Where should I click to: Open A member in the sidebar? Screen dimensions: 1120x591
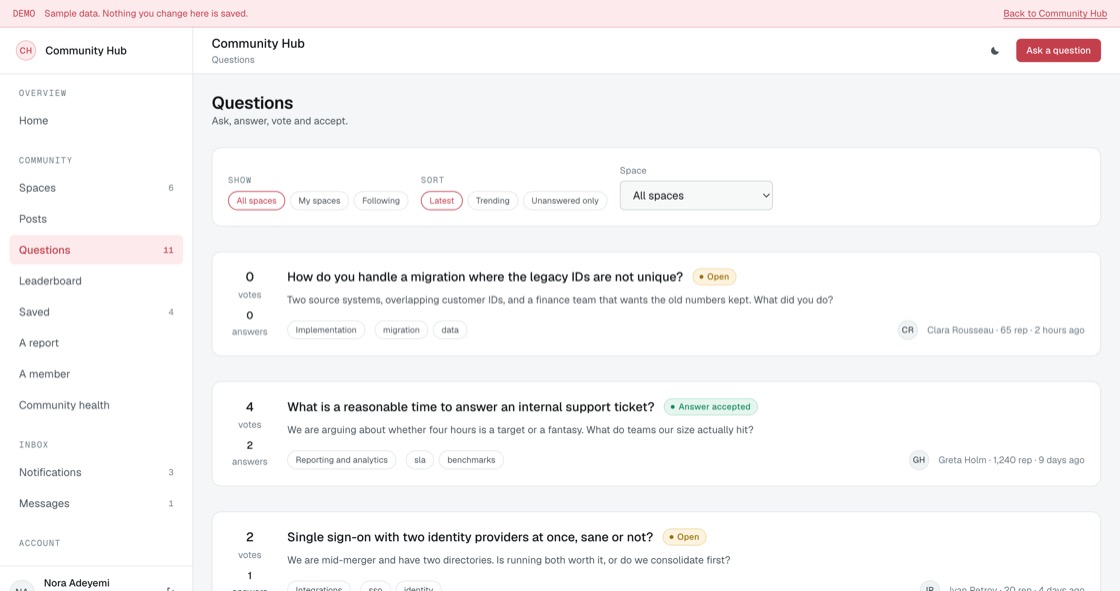click(96, 374)
